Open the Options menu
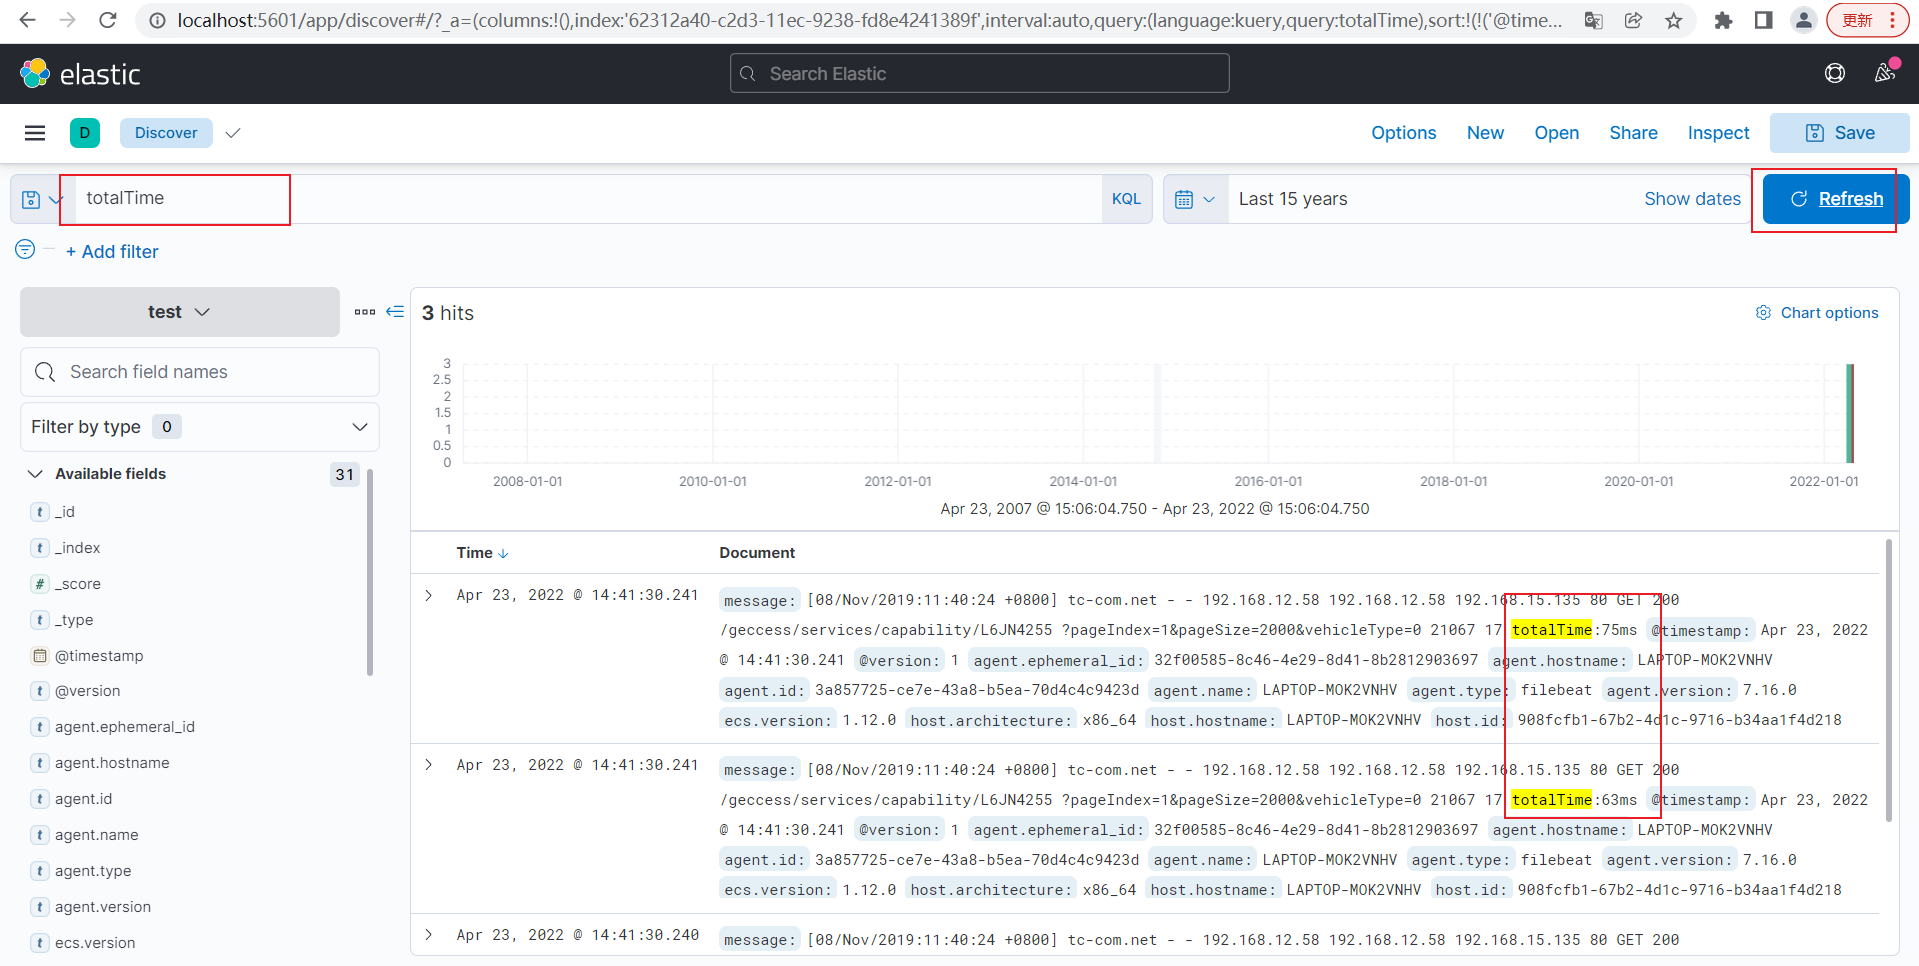Image resolution: width=1919 pixels, height=966 pixels. [1404, 133]
